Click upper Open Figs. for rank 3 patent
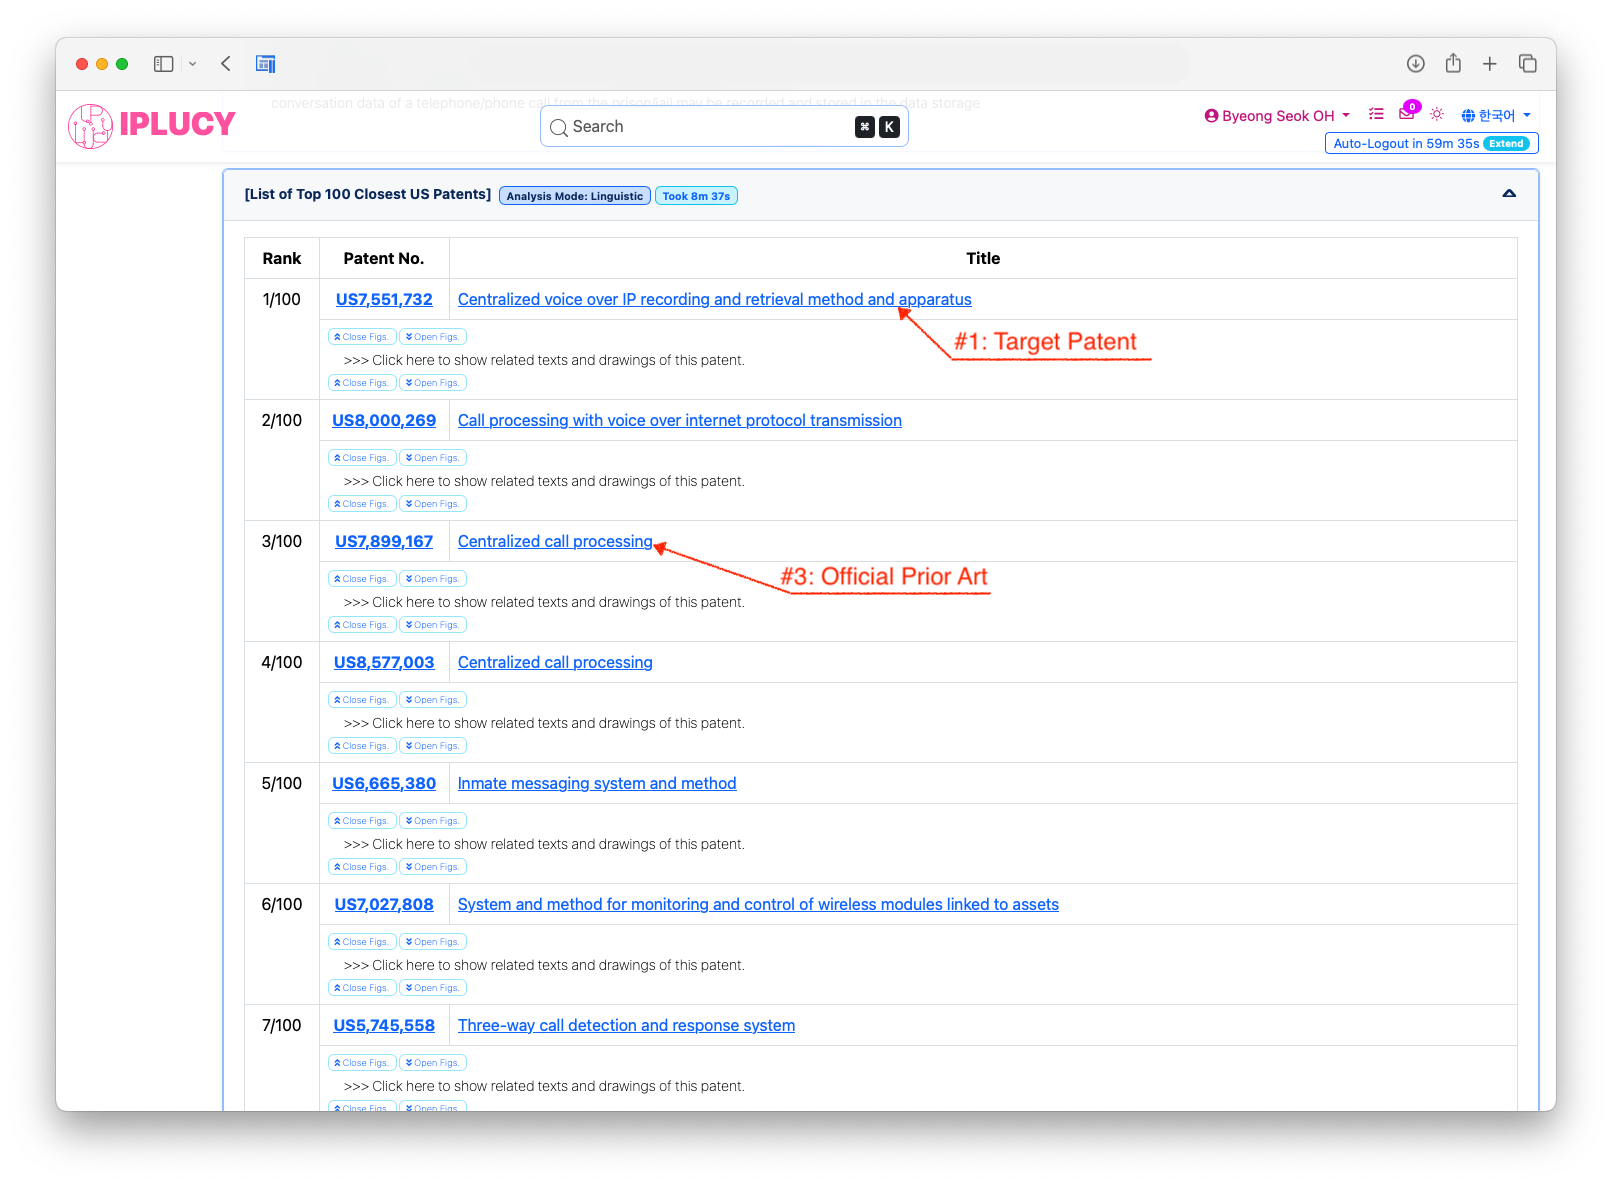1612x1185 pixels. [x=433, y=579]
